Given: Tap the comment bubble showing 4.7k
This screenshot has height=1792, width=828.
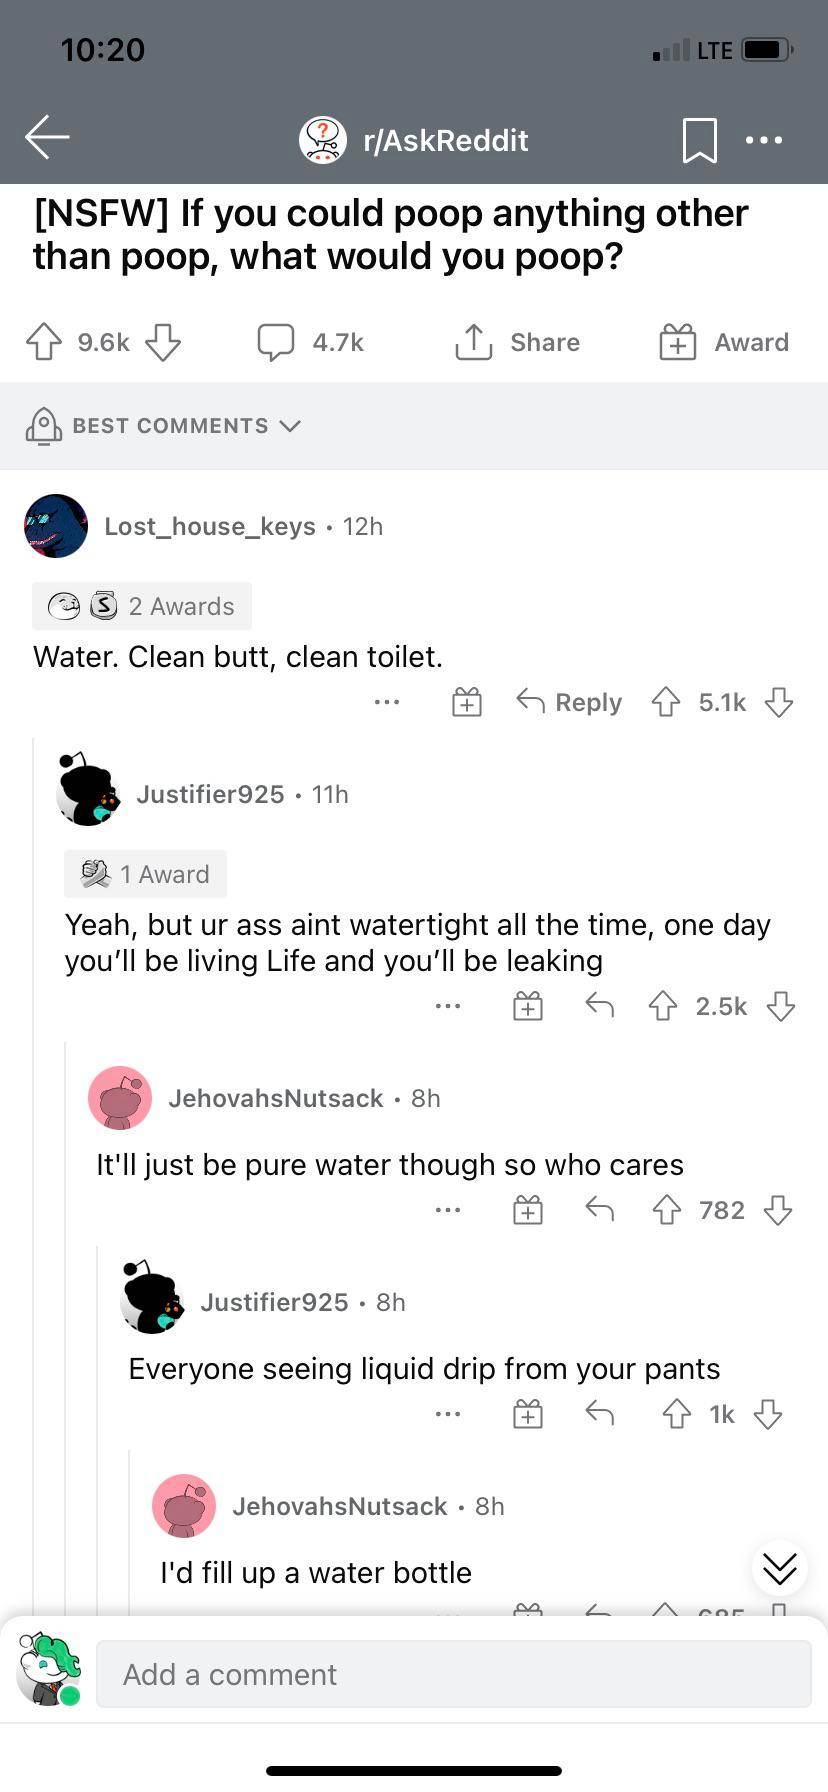Looking at the screenshot, I should click(x=277, y=341).
